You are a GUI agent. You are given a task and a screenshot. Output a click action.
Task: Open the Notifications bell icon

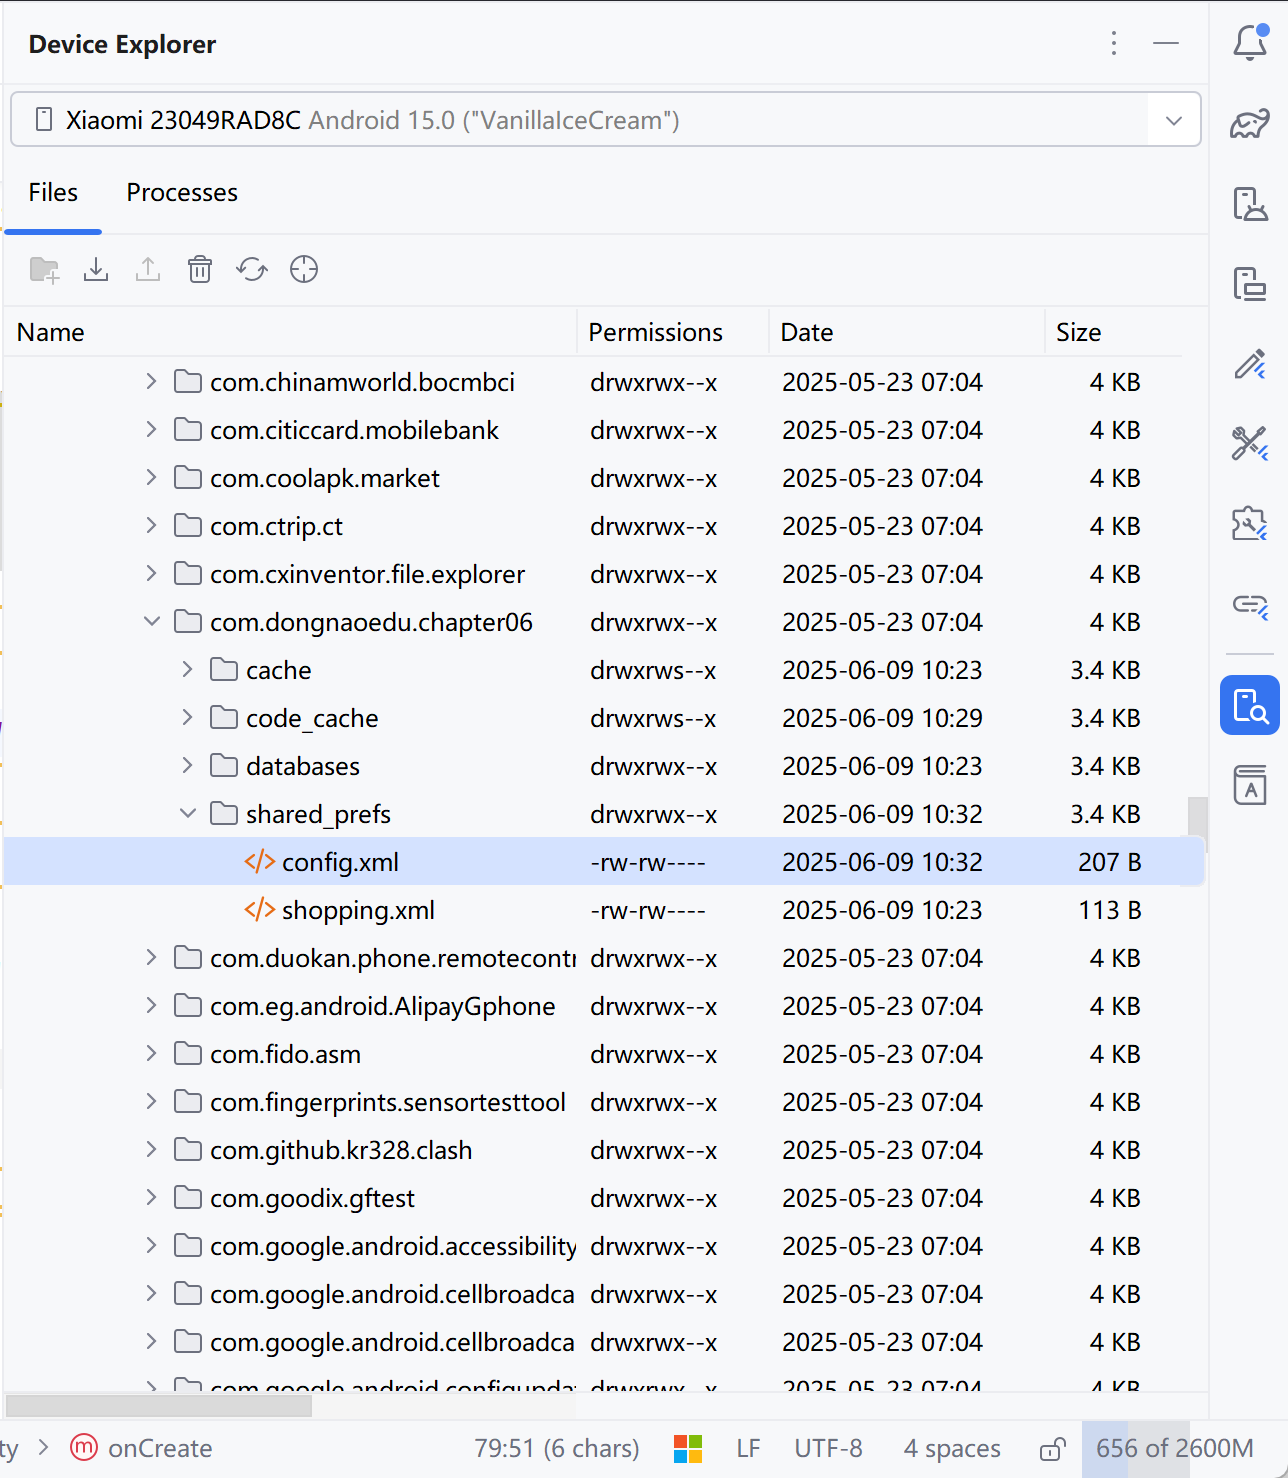[x=1249, y=43]
